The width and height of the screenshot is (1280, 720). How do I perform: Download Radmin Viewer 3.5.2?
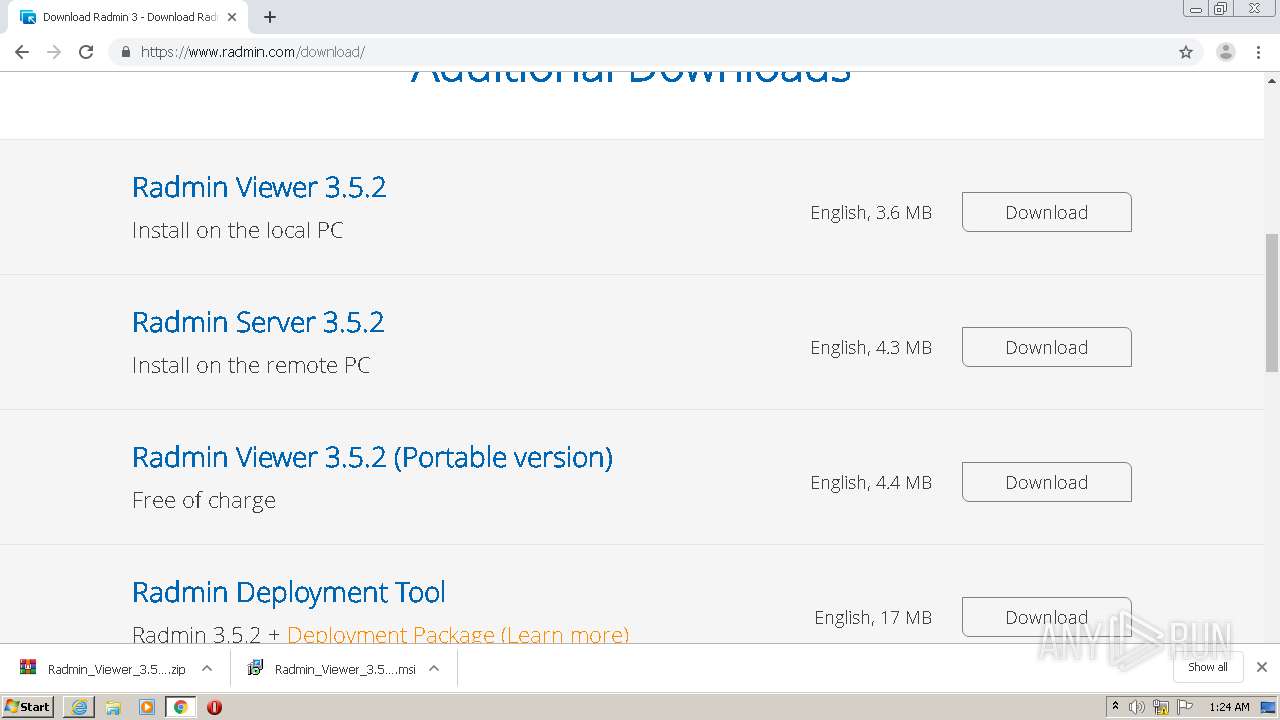pyautogui.click(x=1046, y=212)
